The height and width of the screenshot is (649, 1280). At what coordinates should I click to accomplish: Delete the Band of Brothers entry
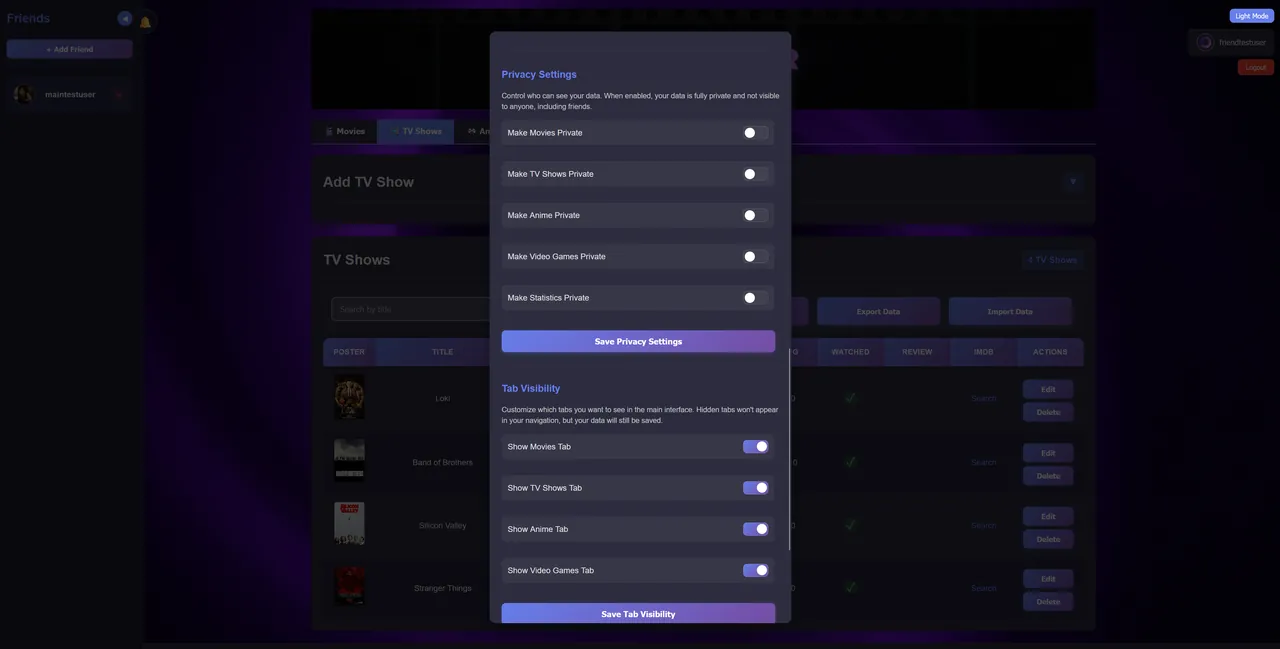click(1048, 476)
